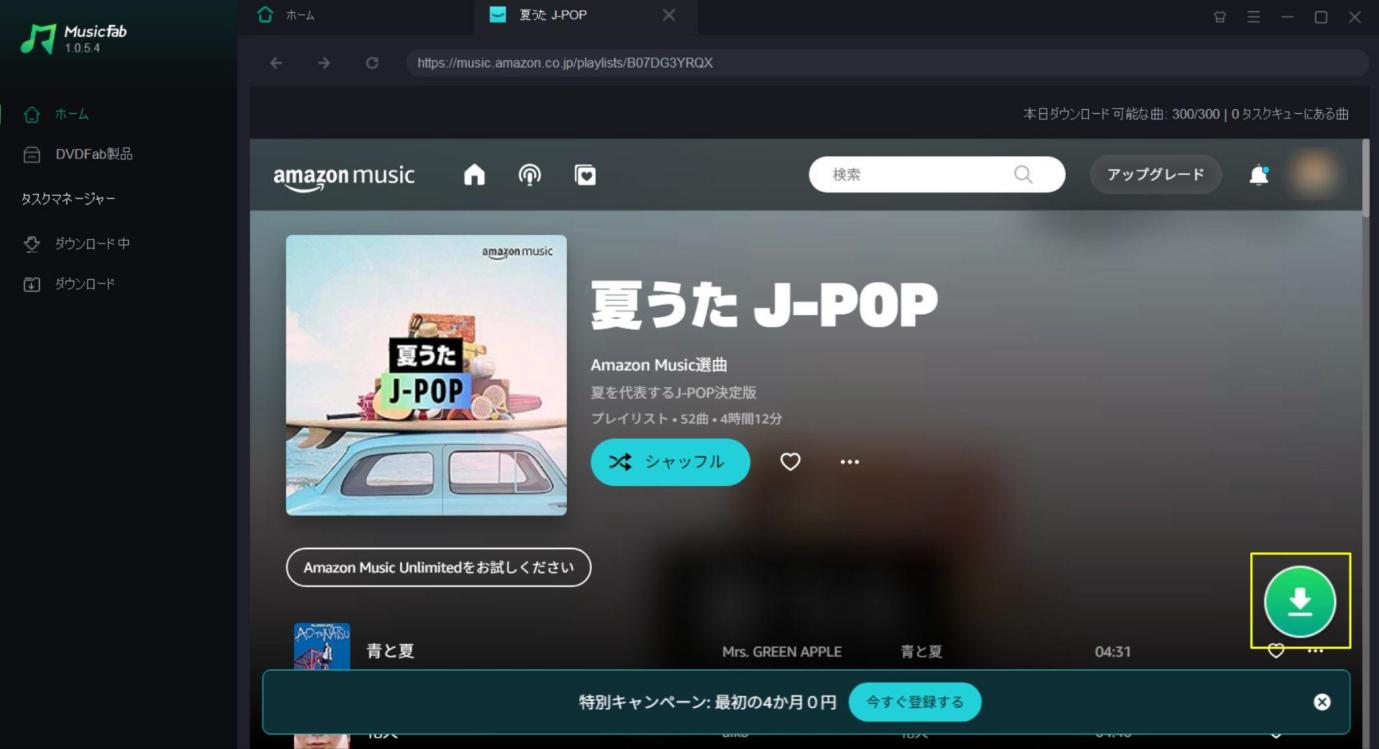This screenshot has width=1379, height=749.
Task: Click the 青と夏 song title
Action: [390, 651]
